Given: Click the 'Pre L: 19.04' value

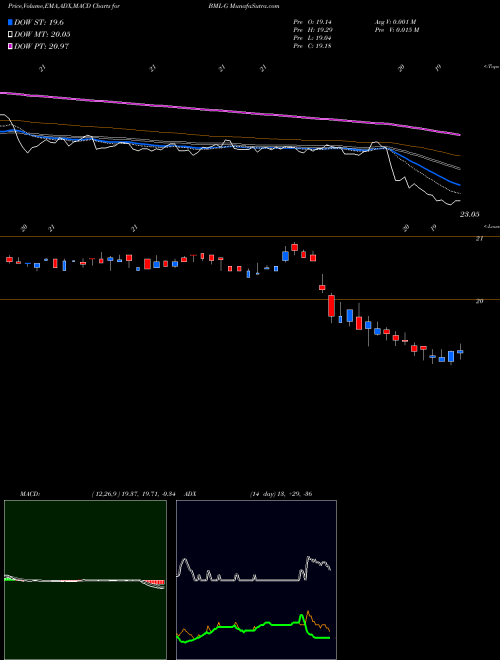Looking at the screenshot, I should [x=313, y=38].
